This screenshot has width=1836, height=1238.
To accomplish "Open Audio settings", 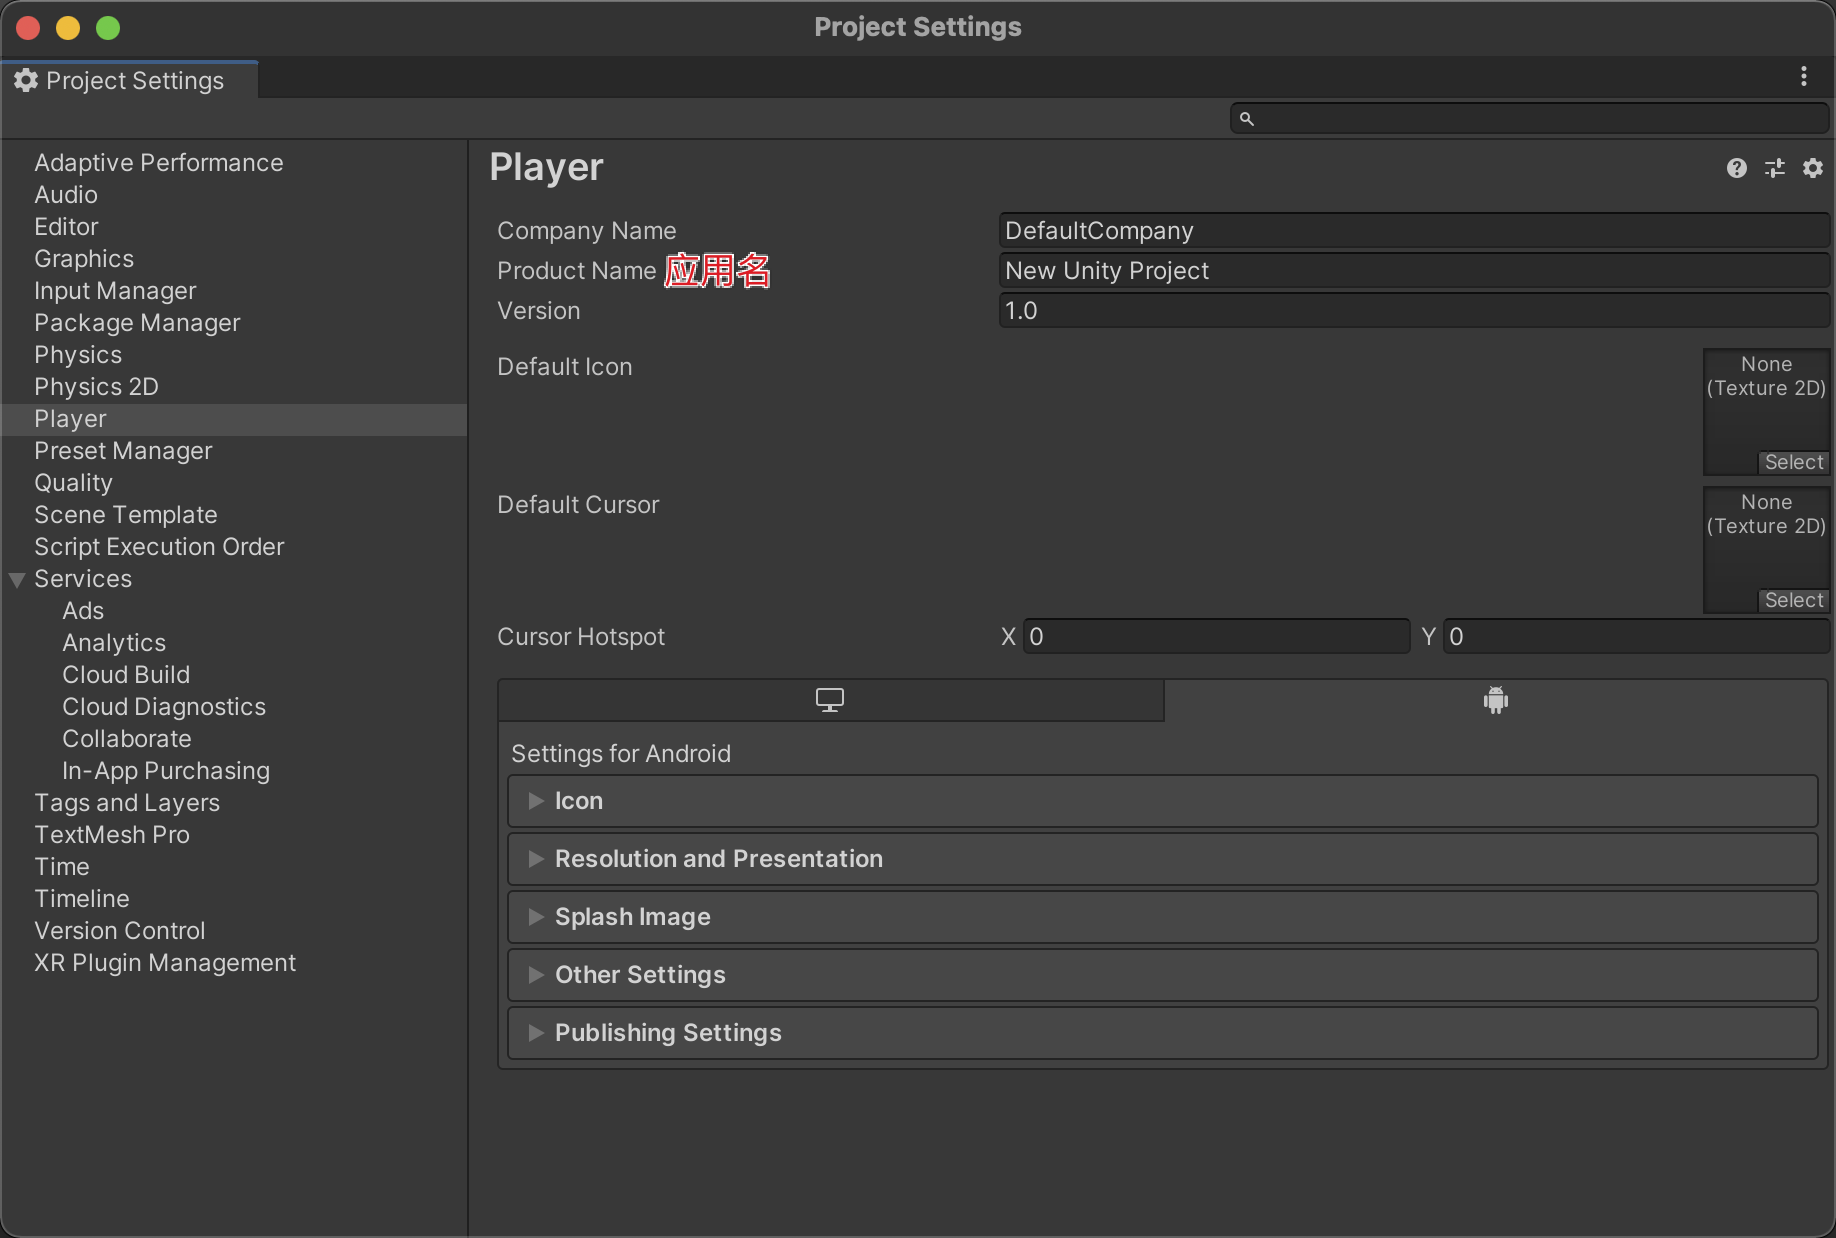I will pos(234,195).
